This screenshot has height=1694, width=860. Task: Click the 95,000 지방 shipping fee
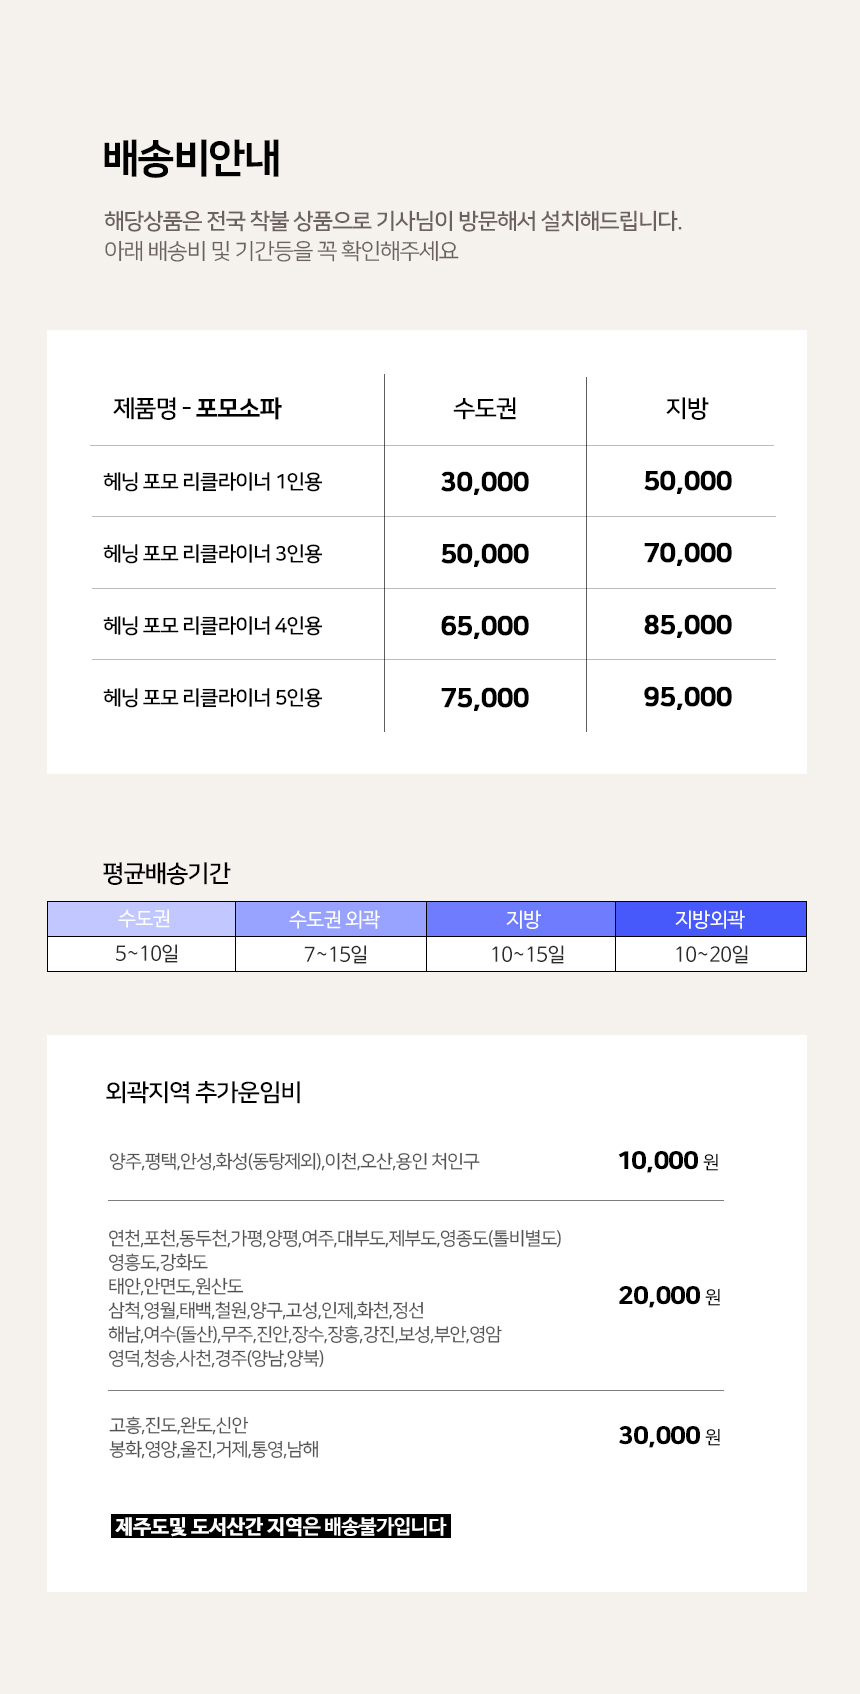[x=688, y=697]
